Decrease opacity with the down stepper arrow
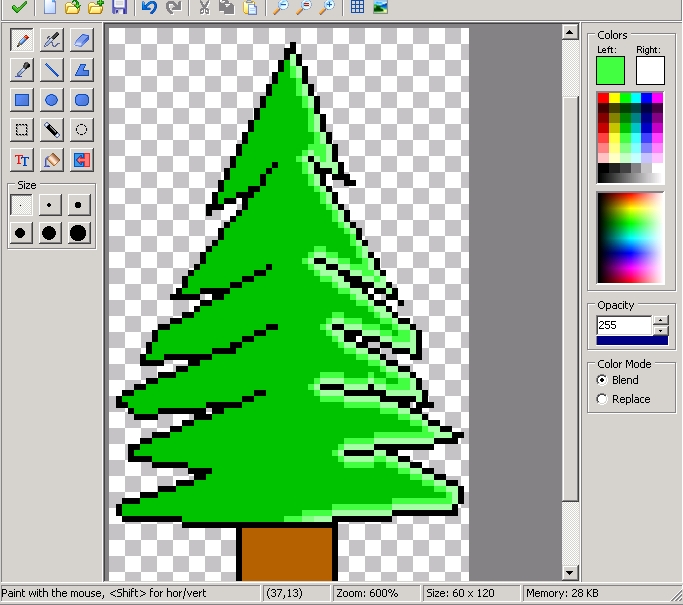The width and height of the screenshot is (683, 605). [660, 330]
